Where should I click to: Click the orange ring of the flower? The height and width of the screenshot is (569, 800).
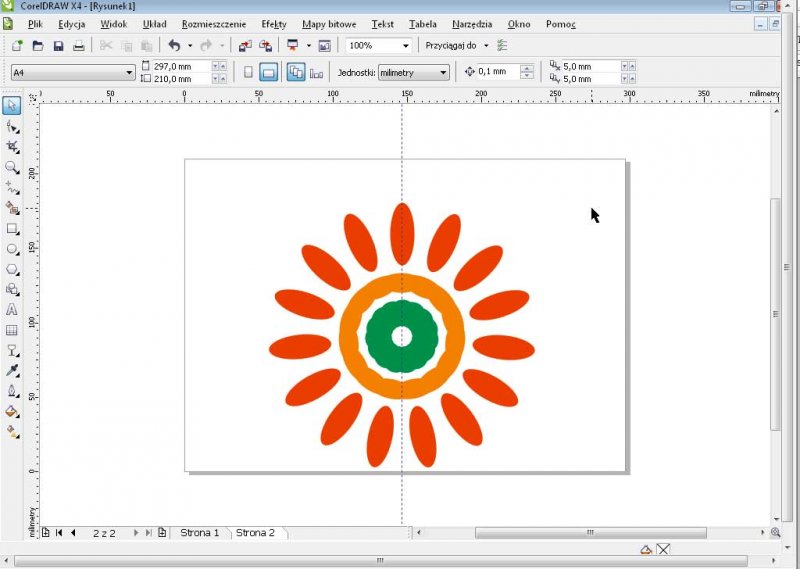pos(350,336)
